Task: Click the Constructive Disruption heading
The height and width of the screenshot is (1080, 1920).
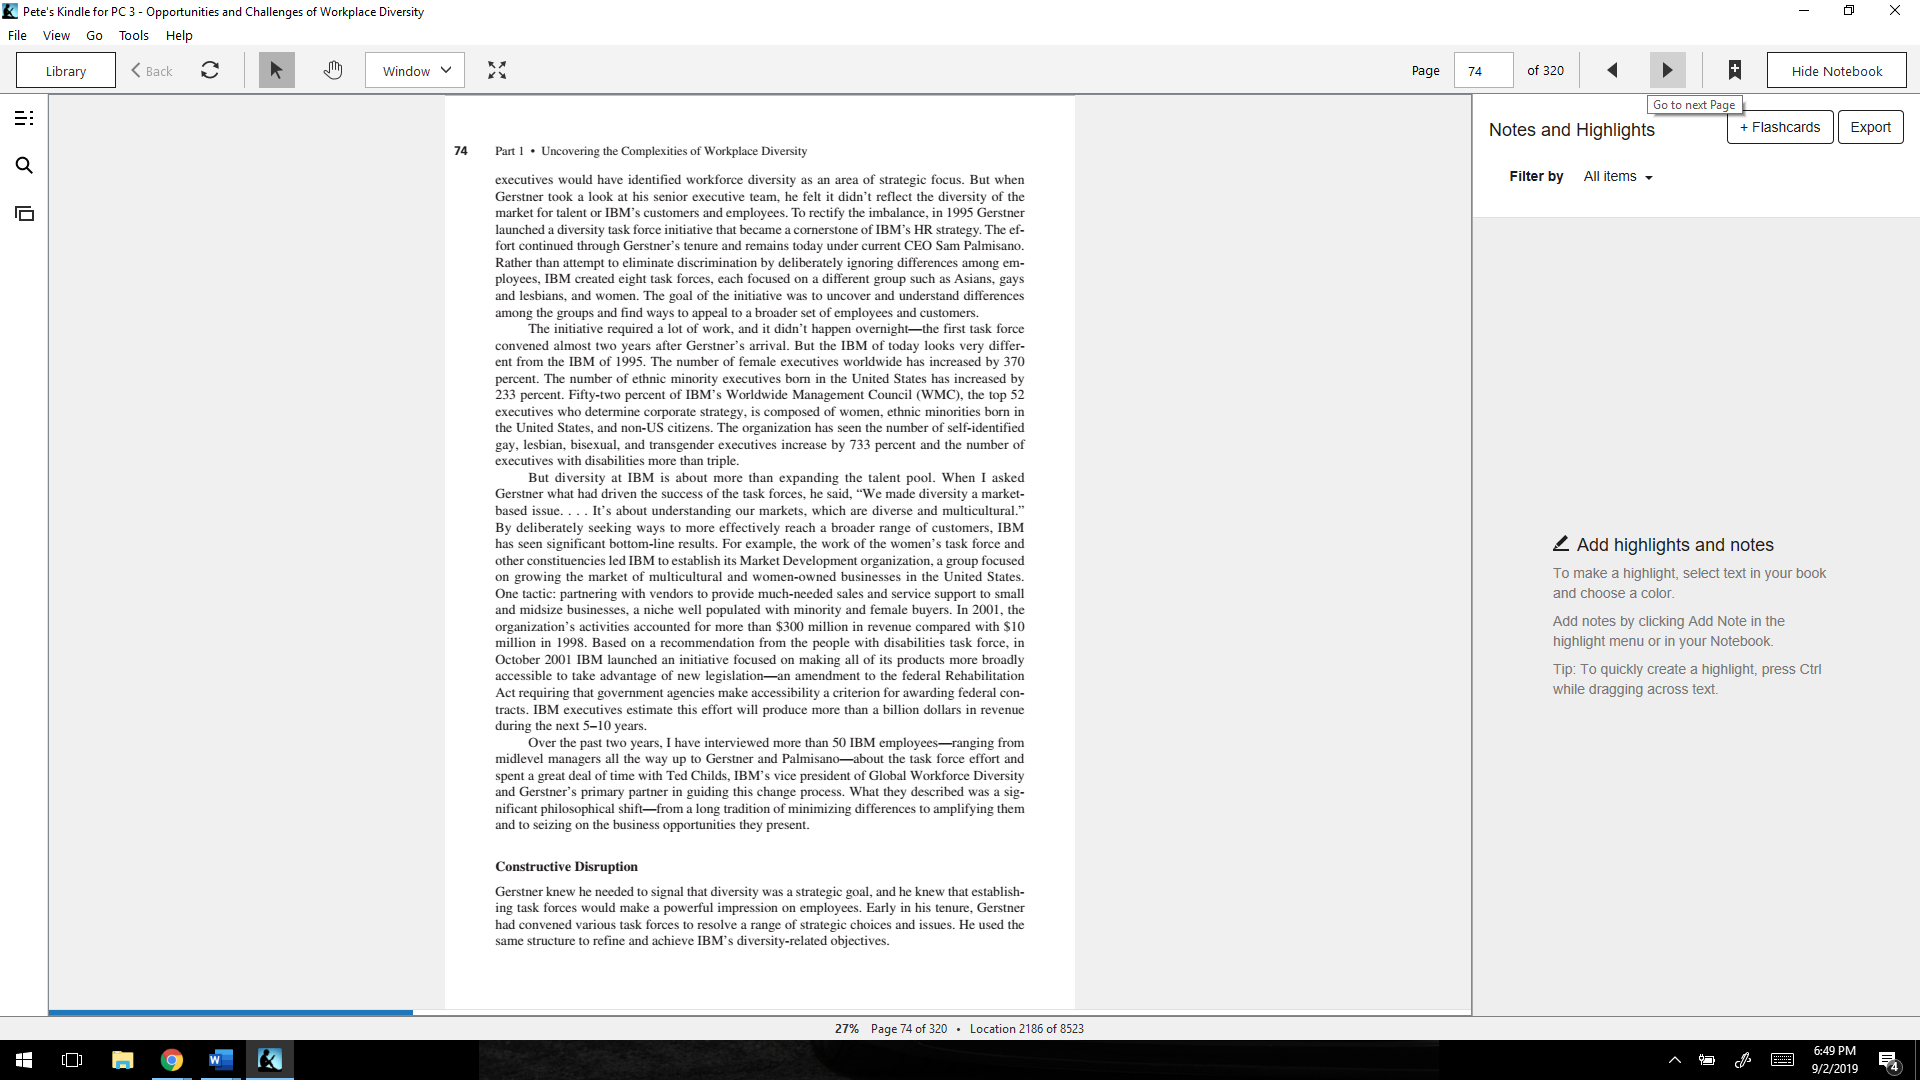Action: 566,867
